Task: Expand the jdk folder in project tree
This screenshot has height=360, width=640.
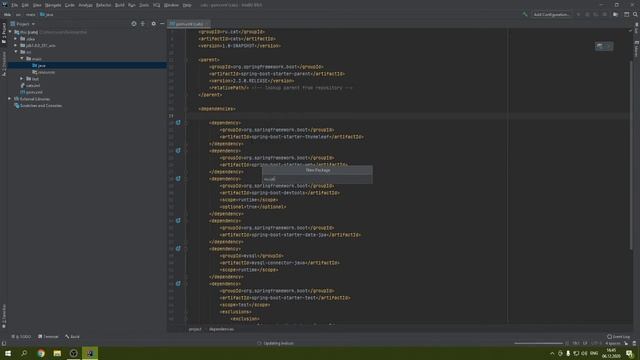Action: tap(16, 45)
